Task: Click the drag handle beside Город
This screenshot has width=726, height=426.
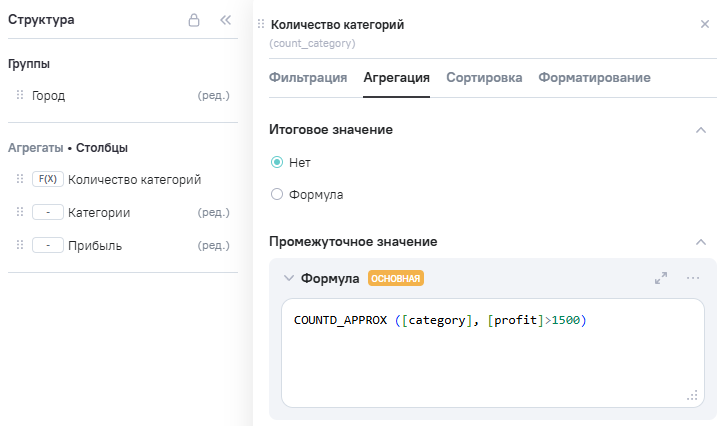Action: [x=20, y=96]
